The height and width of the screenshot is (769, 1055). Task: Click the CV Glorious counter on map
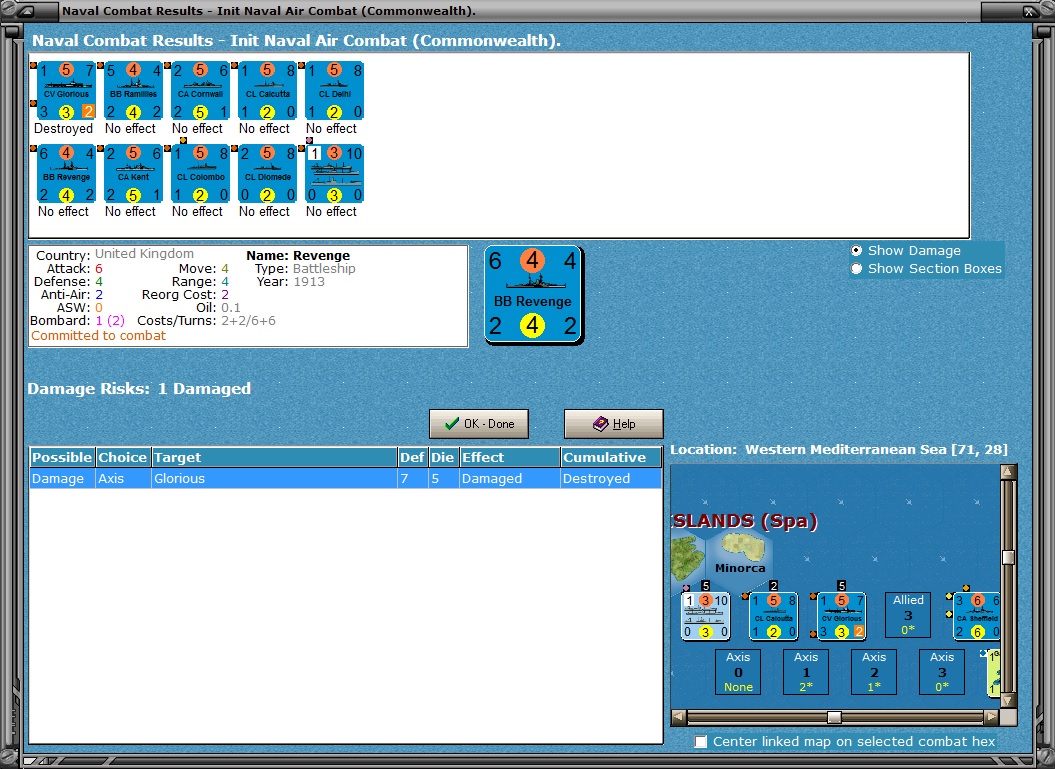pyautogui.click(x=841, y=616)
